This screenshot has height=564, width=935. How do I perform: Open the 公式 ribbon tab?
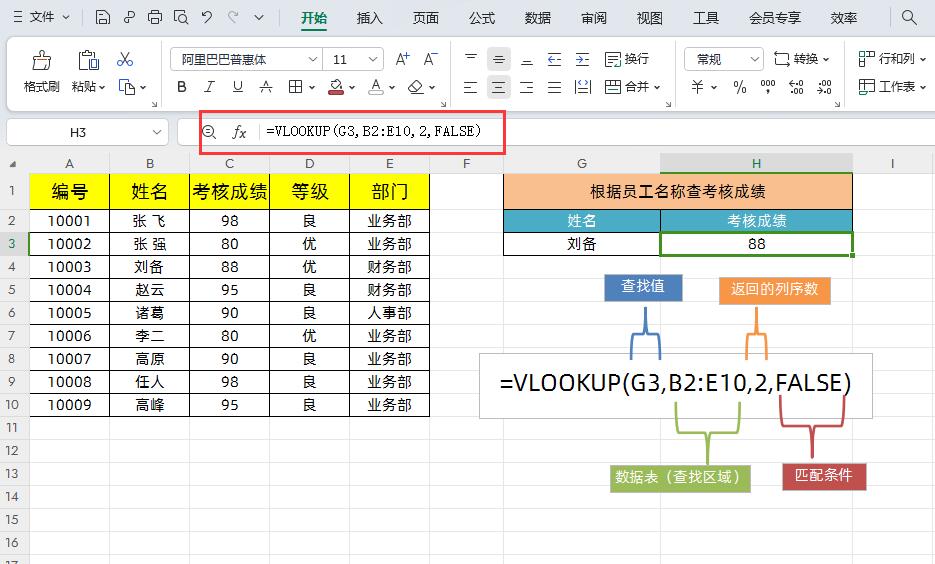(482, 18)
